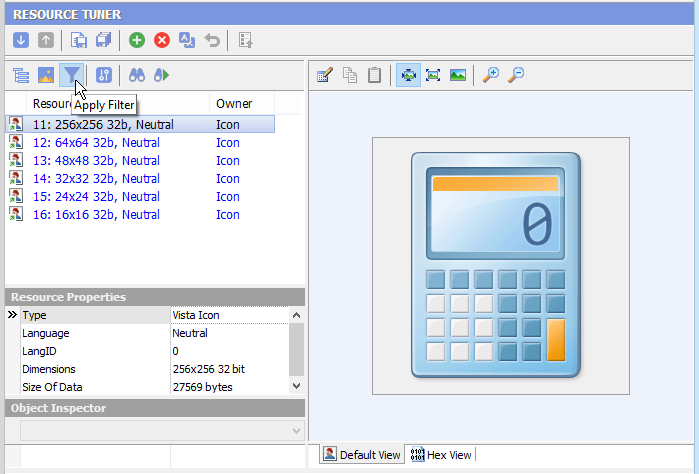Click the red delete resource icon
Viewport: 699px width, 474px height.
coord(161,40)
